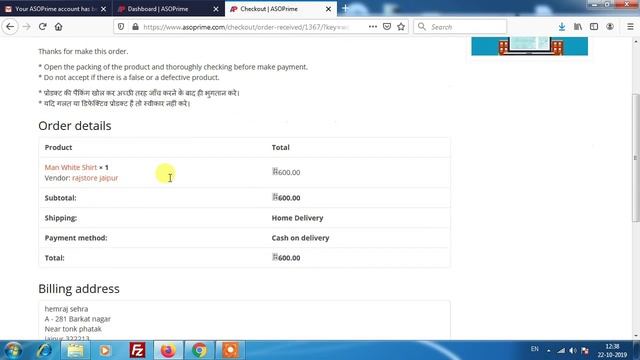The height and width of the screenshot is (360, 640).
Task: Open Google Chrome from taskbar
Action: pyautogui.click(x=199, y=350)
